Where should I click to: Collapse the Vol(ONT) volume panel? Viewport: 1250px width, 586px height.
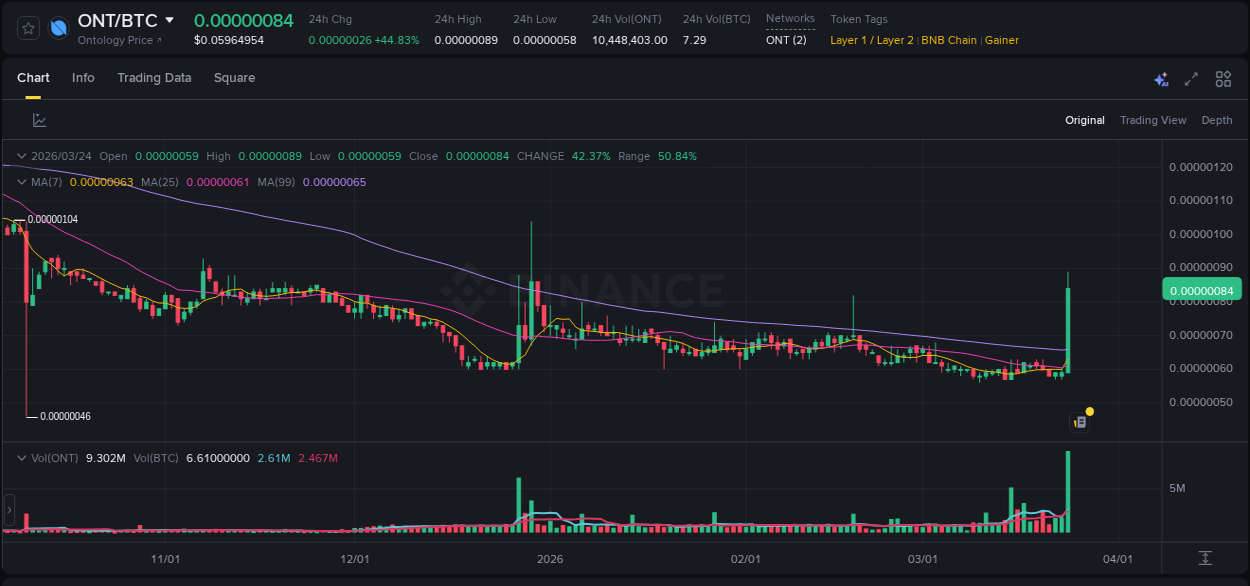[x=20, y=457]
